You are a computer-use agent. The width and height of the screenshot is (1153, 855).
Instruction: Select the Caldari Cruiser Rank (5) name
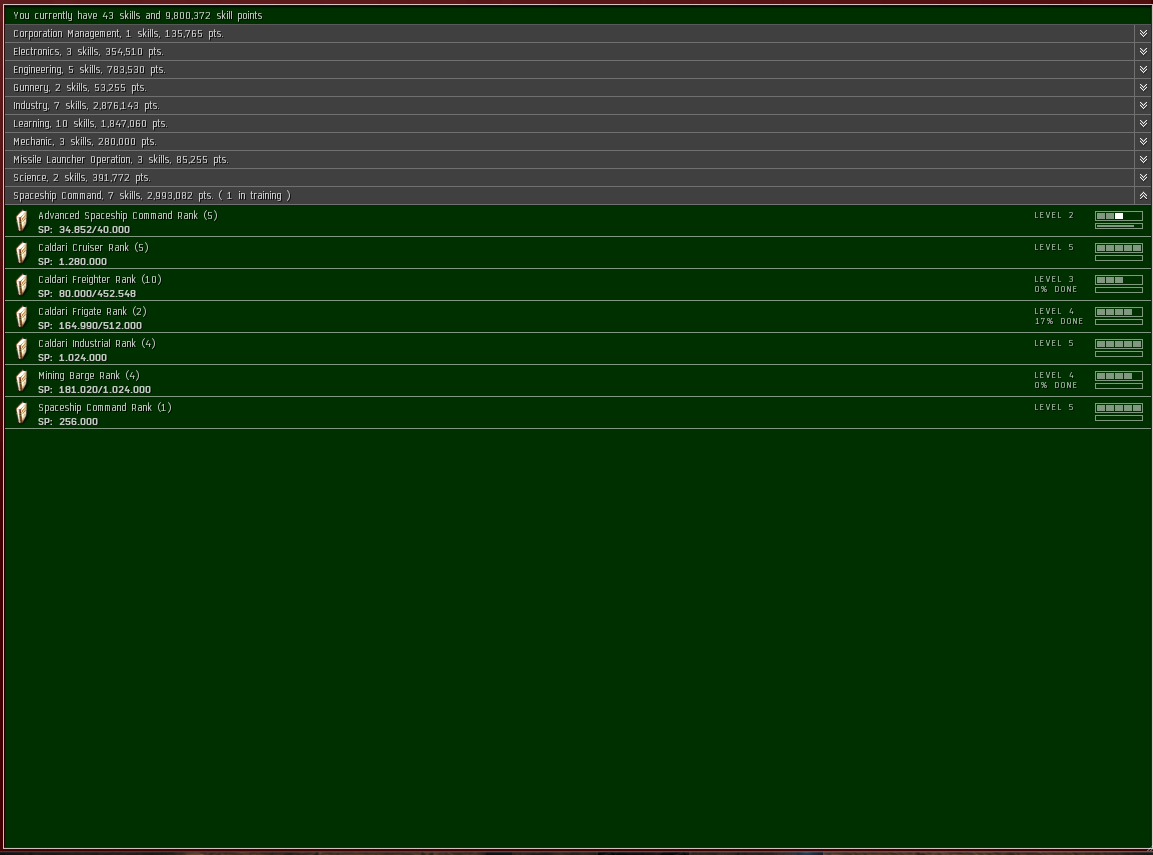click(93, 248)
